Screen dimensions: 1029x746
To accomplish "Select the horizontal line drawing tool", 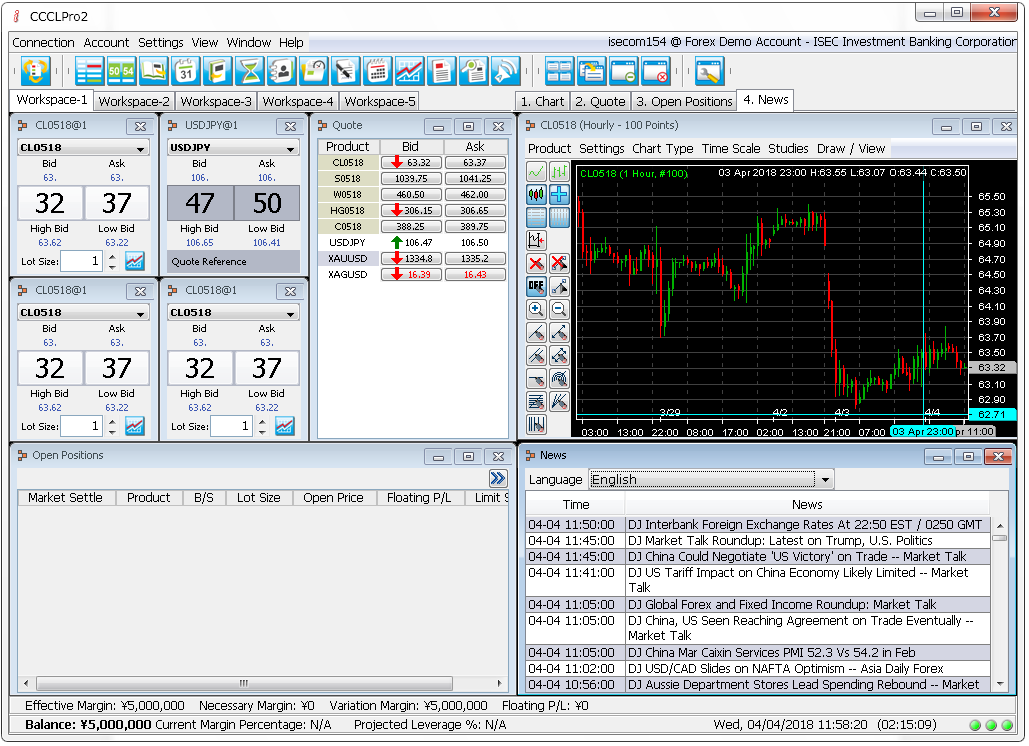I will pos(536,378).
